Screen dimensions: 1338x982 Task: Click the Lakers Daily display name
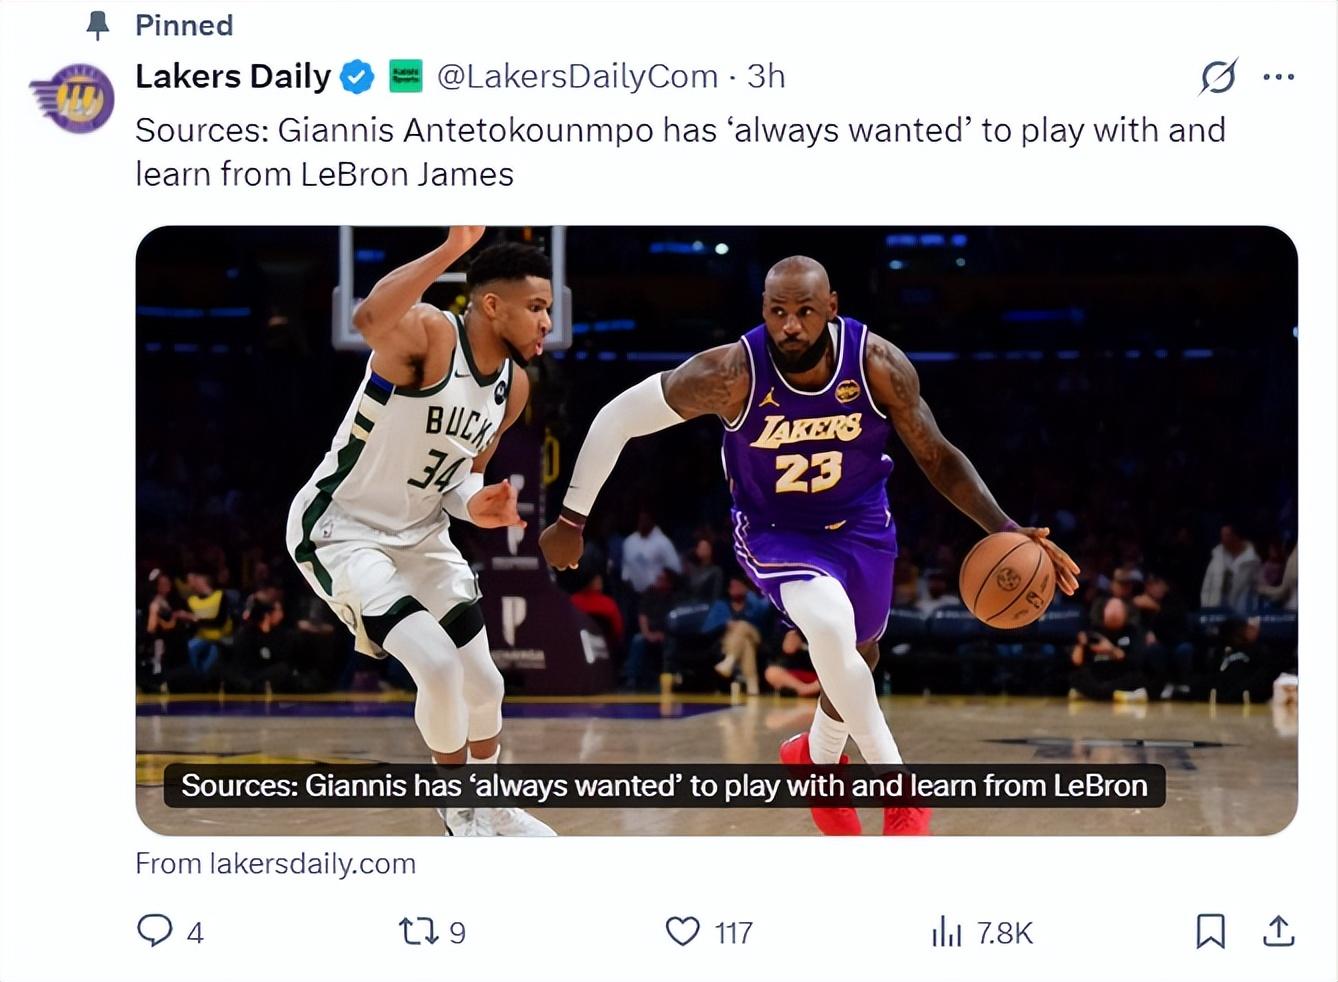(233, 77)
